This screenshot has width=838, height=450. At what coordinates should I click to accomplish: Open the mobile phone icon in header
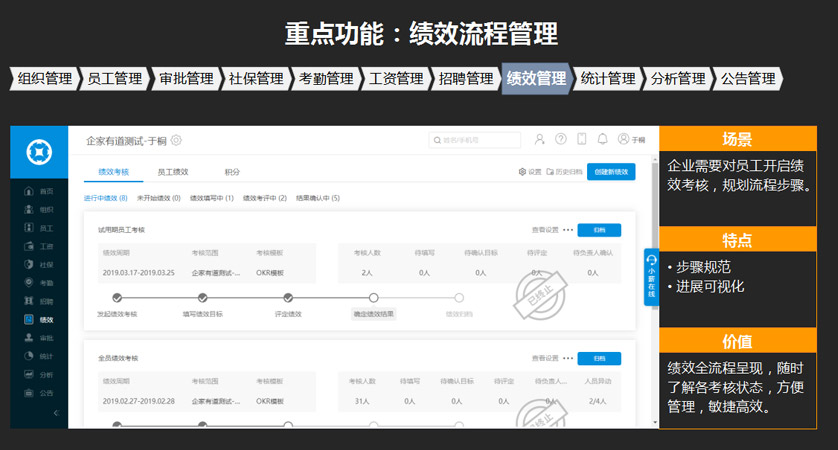pos(582,140)
